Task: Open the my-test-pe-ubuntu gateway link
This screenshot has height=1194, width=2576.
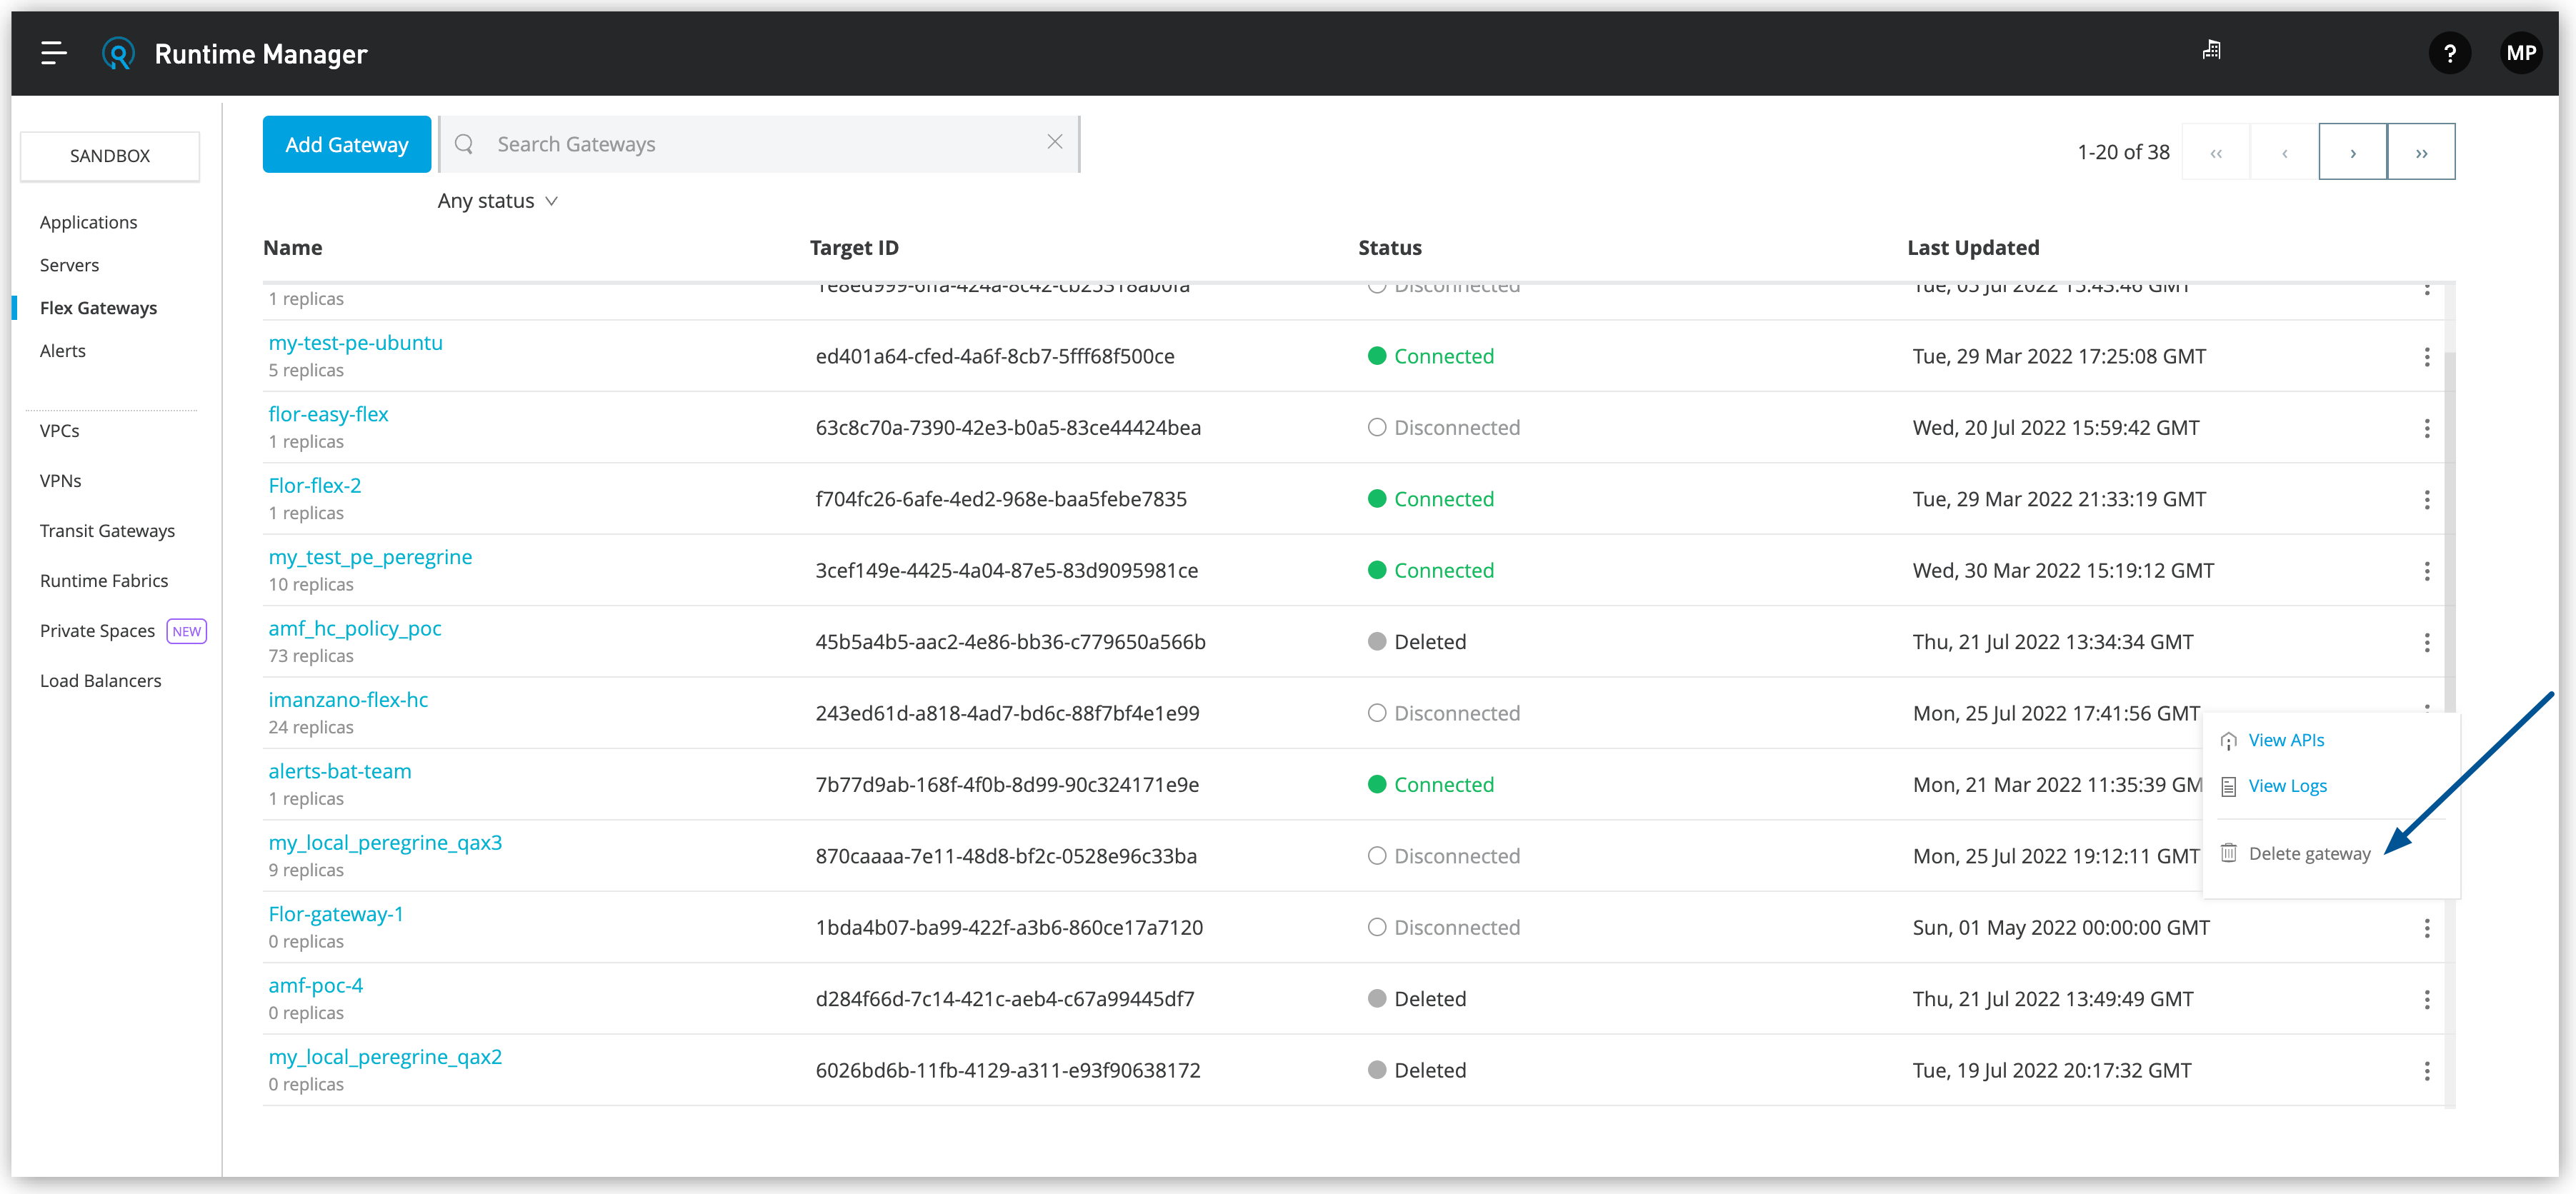Action: pos(355,343)
